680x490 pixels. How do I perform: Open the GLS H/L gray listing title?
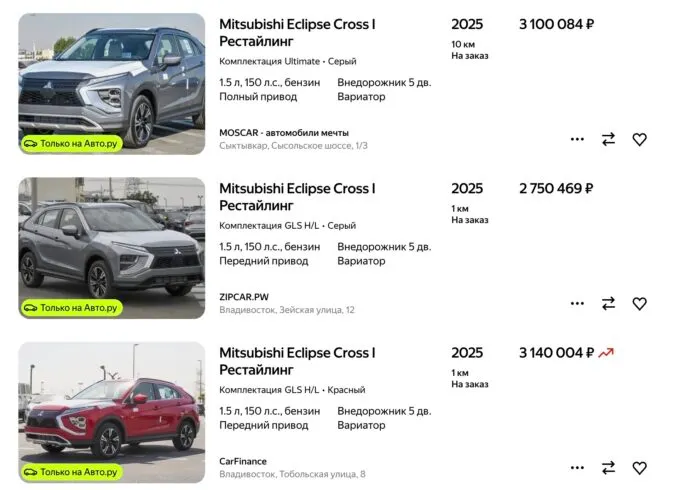(x=297, y=196)
